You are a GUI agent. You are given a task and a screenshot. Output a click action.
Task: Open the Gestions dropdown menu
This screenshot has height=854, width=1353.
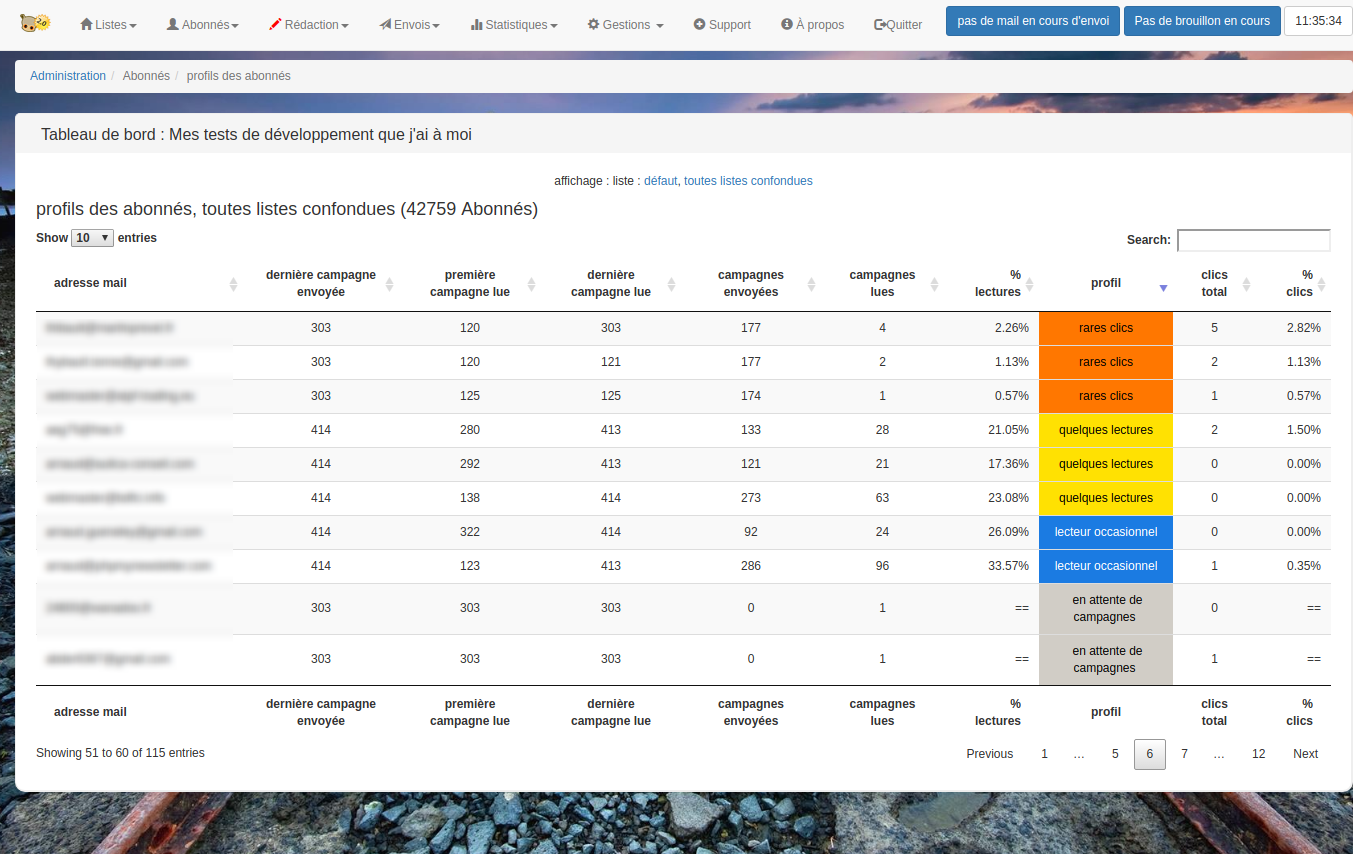(x=625, y=24)
